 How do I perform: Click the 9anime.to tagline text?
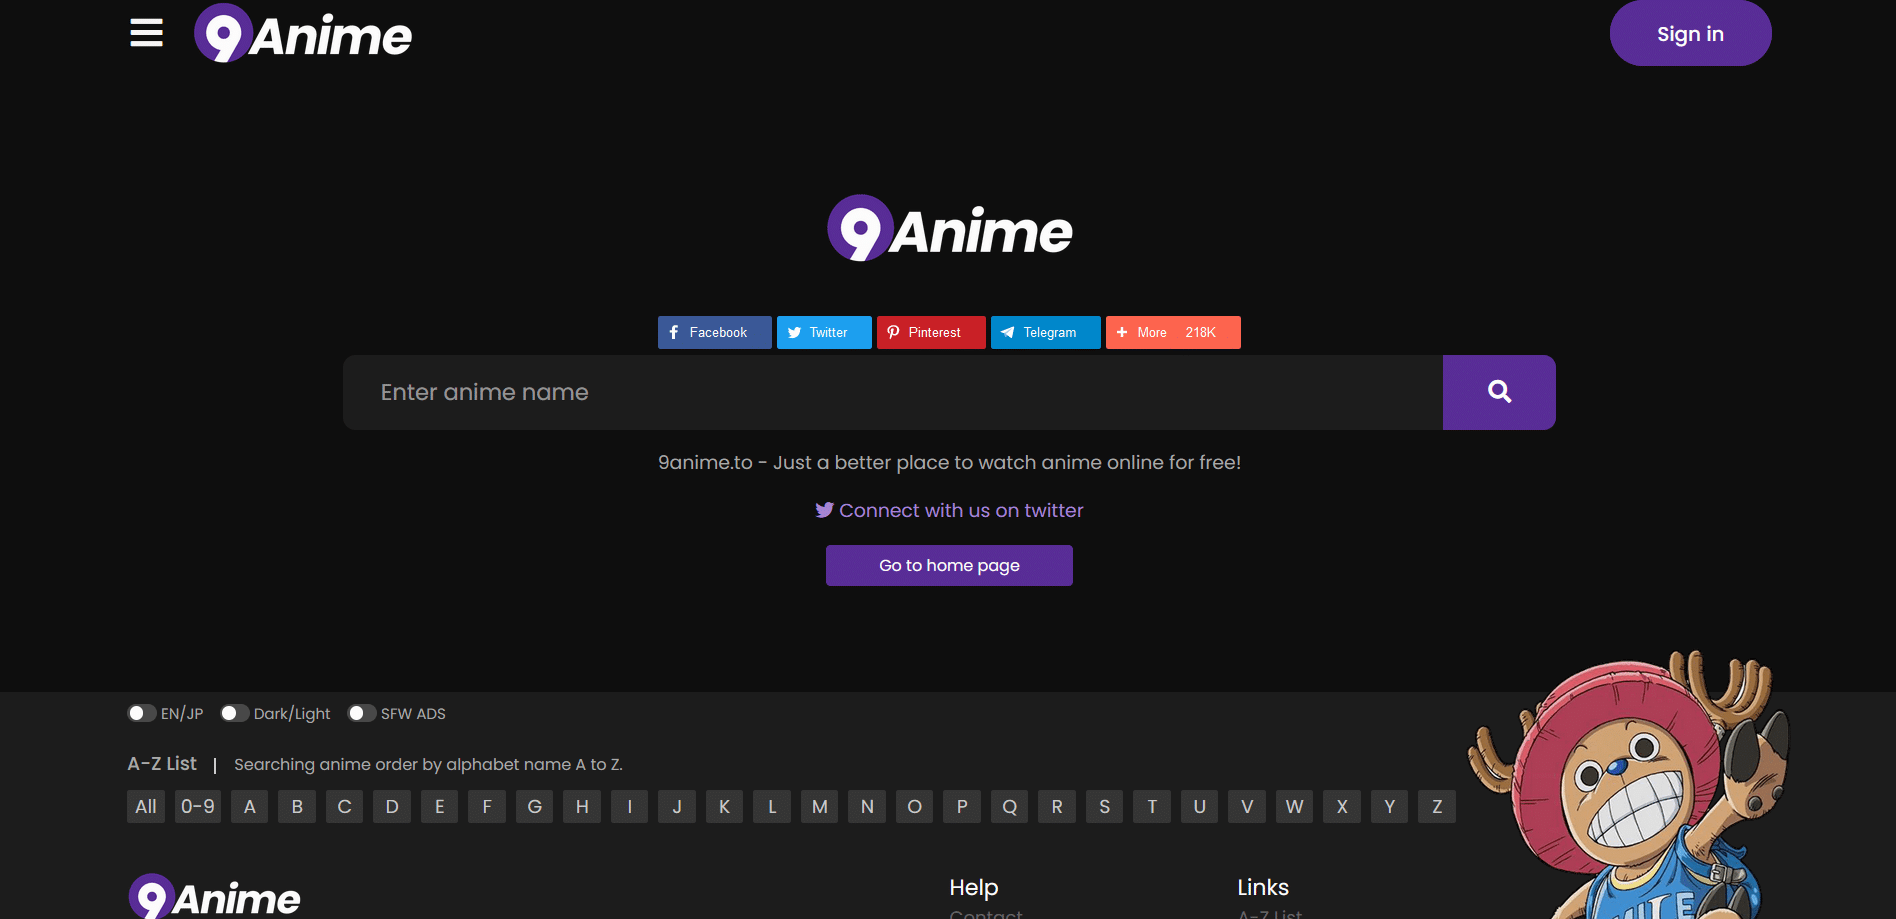pyautogui.click(x=949, y=462)
